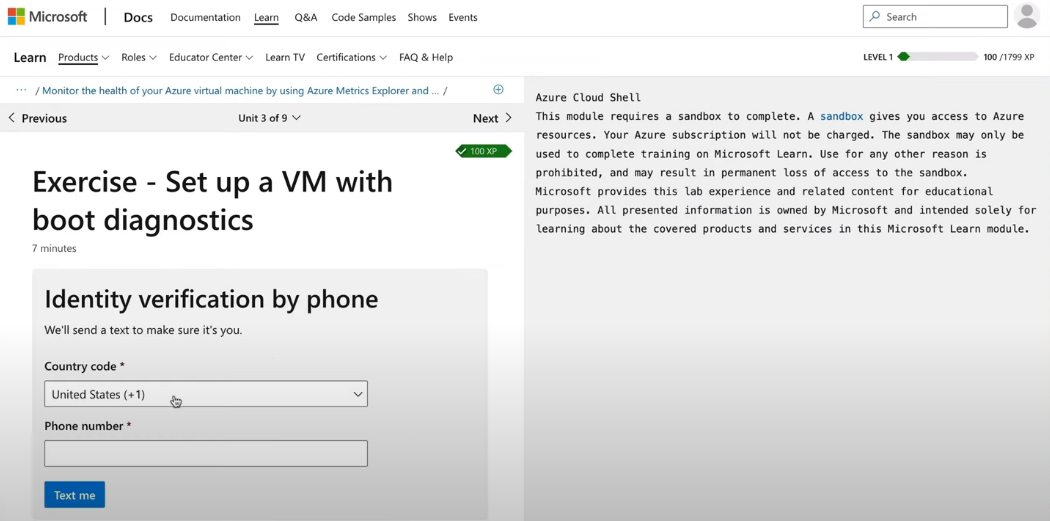Go to the Next unit
The height and width of the screenshot is (521, 1050).
point(492,118)
